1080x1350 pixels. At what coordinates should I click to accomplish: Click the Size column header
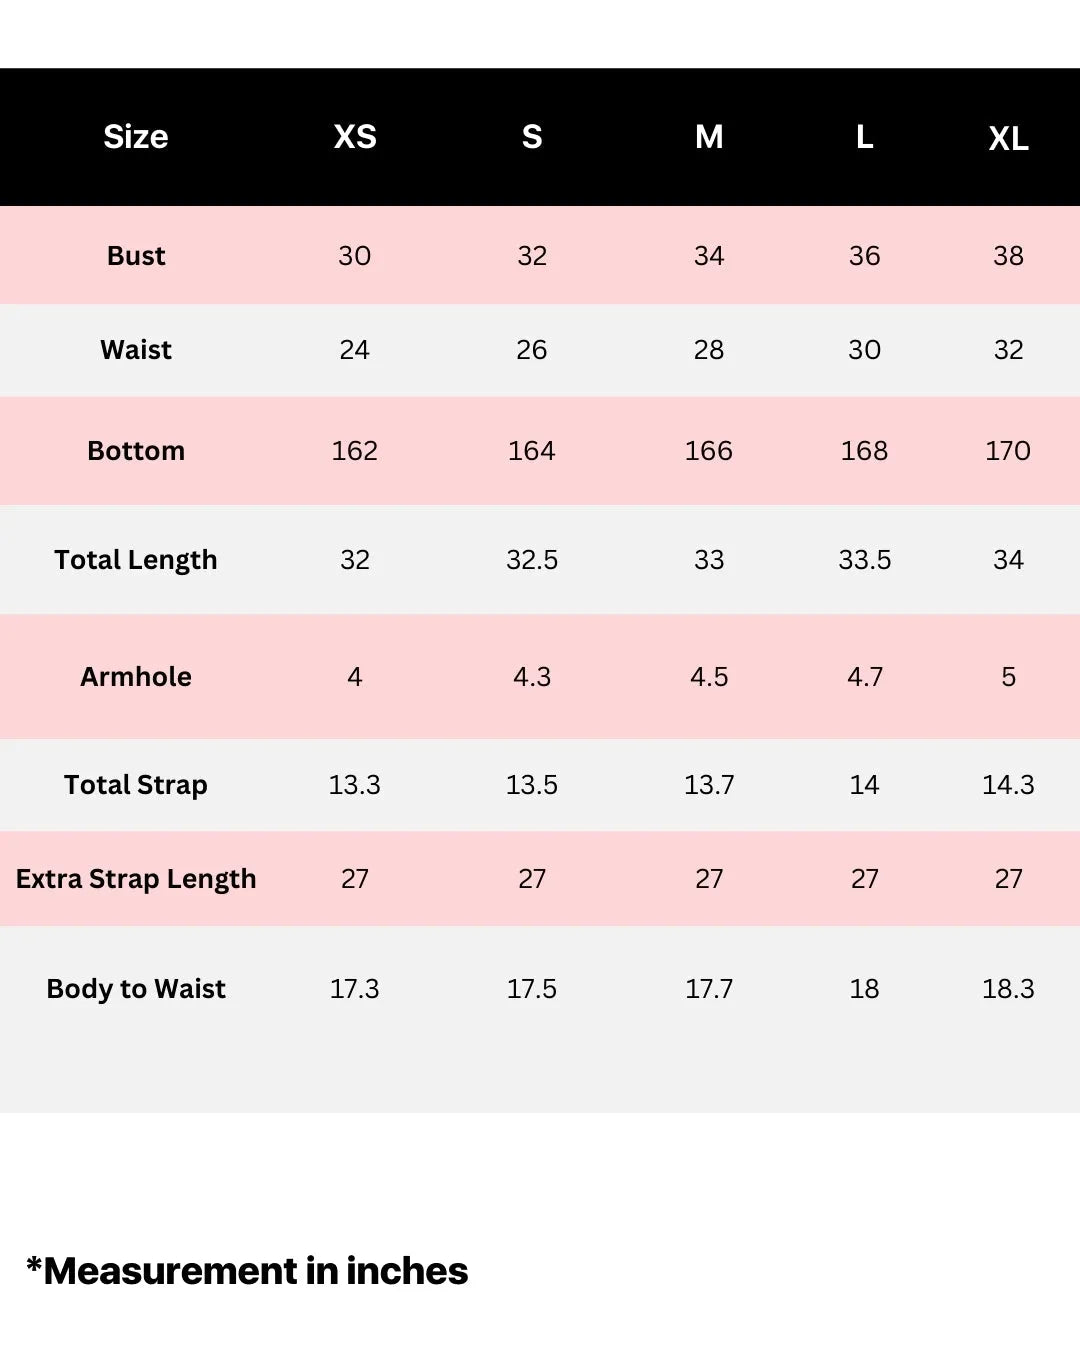(x=135, y=137)
